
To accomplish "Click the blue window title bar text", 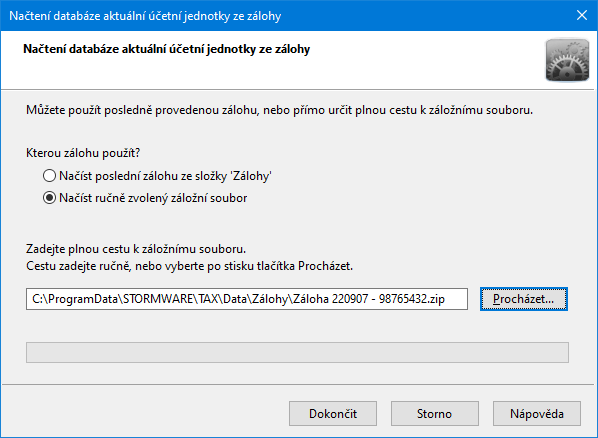I will pos(145,16).
